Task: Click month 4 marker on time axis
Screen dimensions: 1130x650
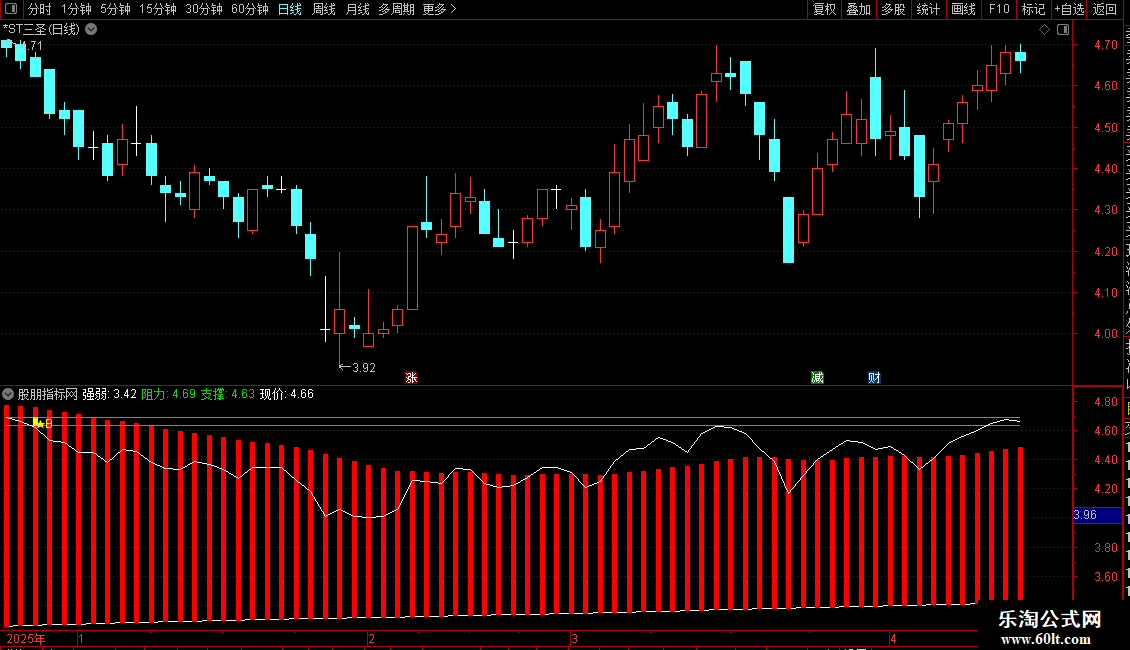Action: (x=893, y=638)
